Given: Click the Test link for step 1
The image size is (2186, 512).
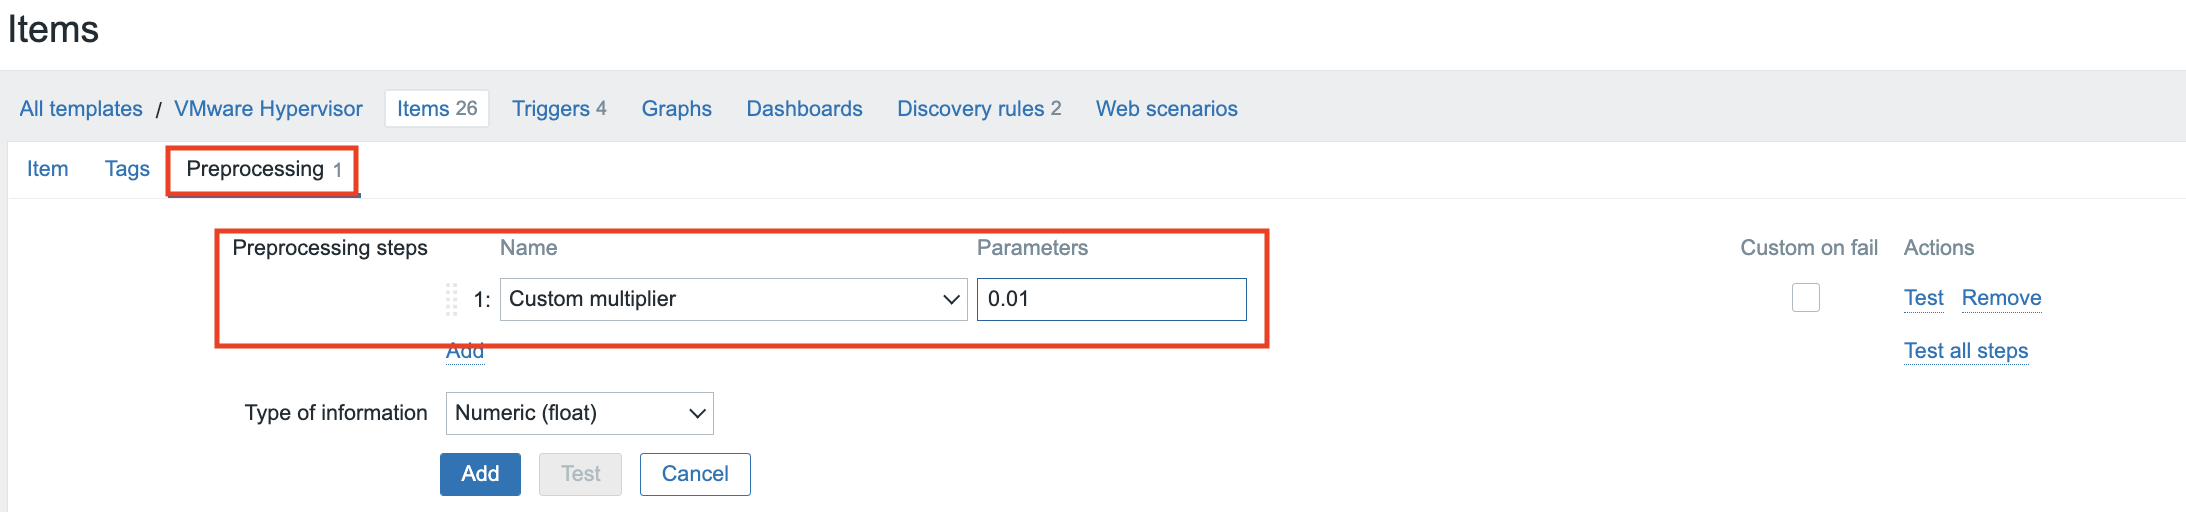Looking at the screenshot, I should click(1923, 298).
